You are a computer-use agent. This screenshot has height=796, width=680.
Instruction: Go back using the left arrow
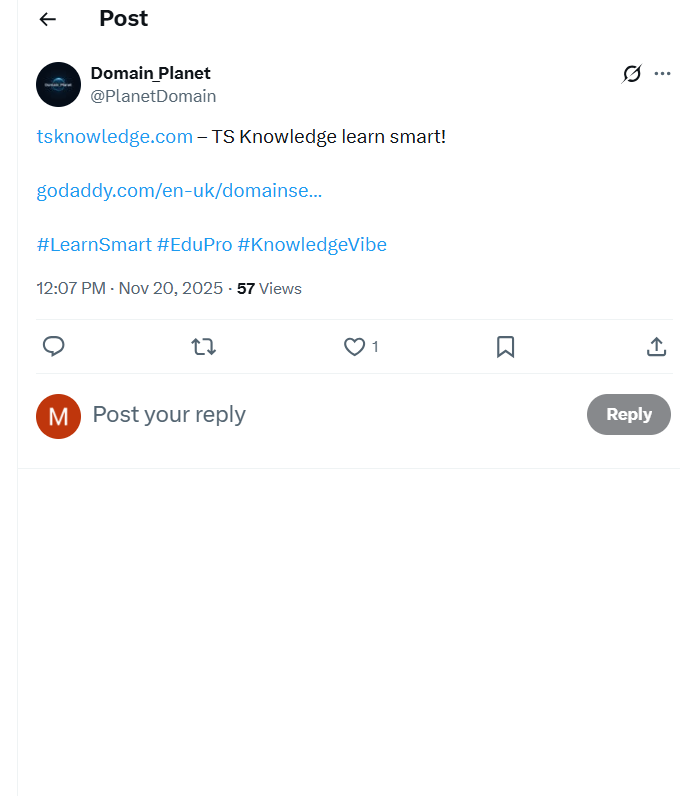click(x=48, y=19)
